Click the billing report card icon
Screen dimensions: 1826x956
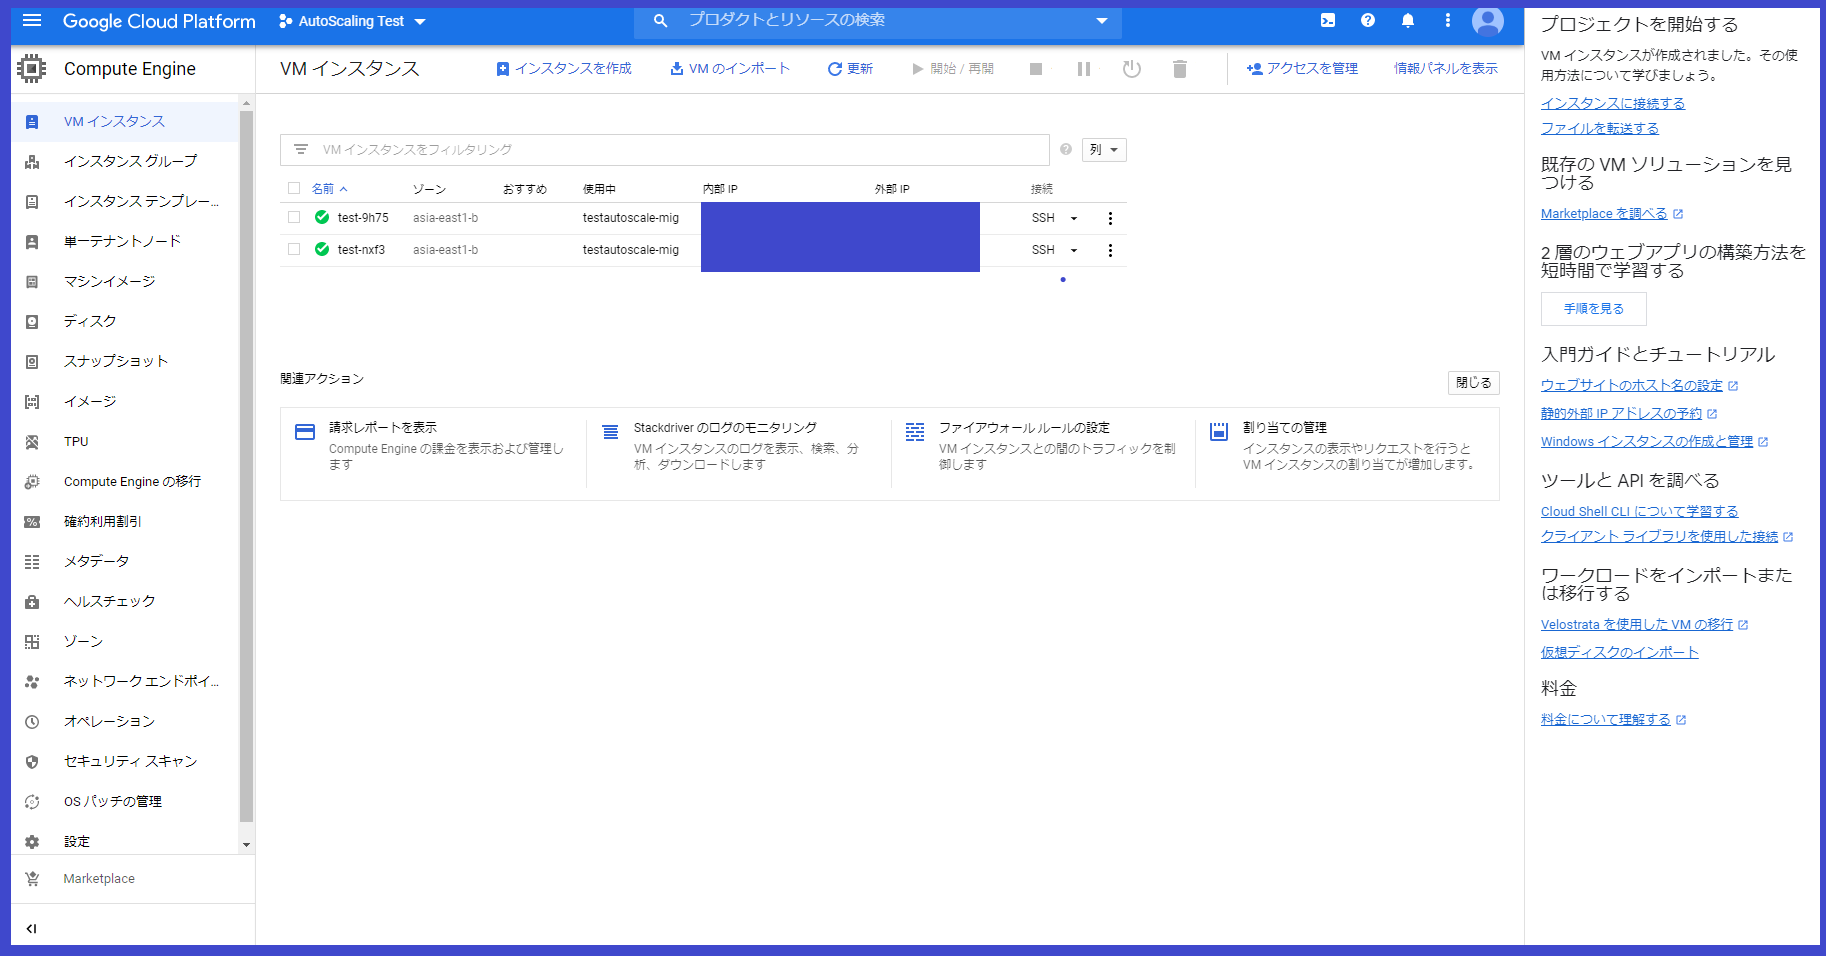[305, 432]
